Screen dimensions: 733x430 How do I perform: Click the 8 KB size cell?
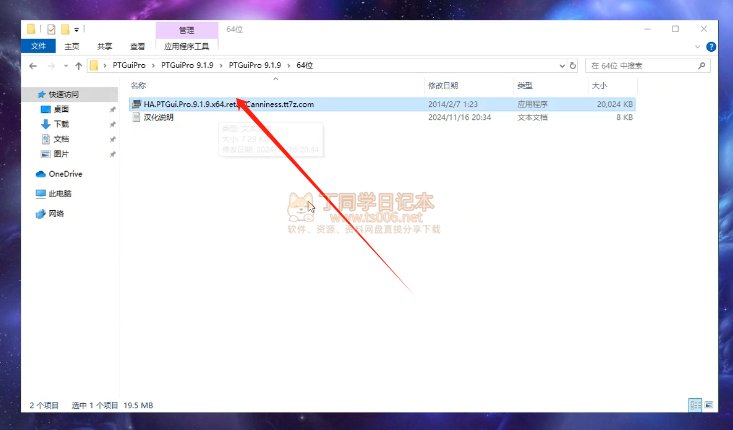624,117
